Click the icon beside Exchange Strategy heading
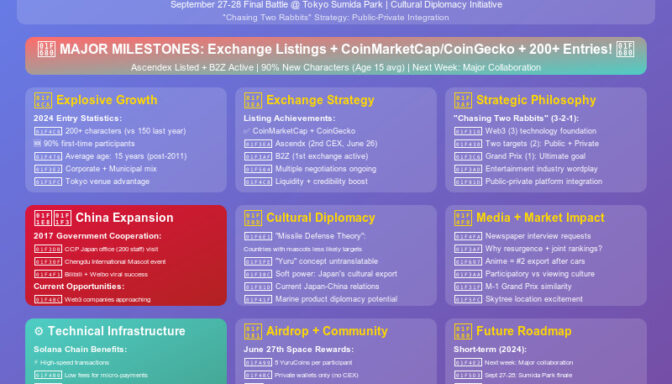The image size is (672, 384). tap(253, 100)
